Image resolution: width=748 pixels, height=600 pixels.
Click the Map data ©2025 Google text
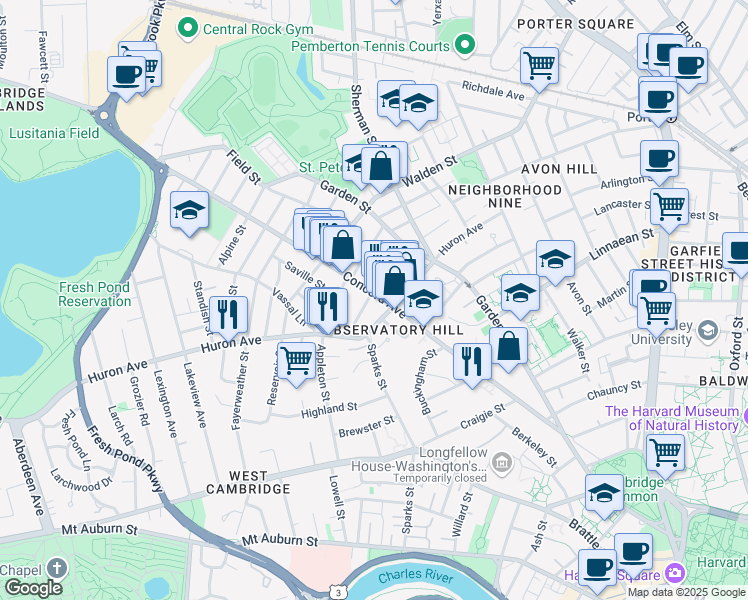click(x=685, y=592)
